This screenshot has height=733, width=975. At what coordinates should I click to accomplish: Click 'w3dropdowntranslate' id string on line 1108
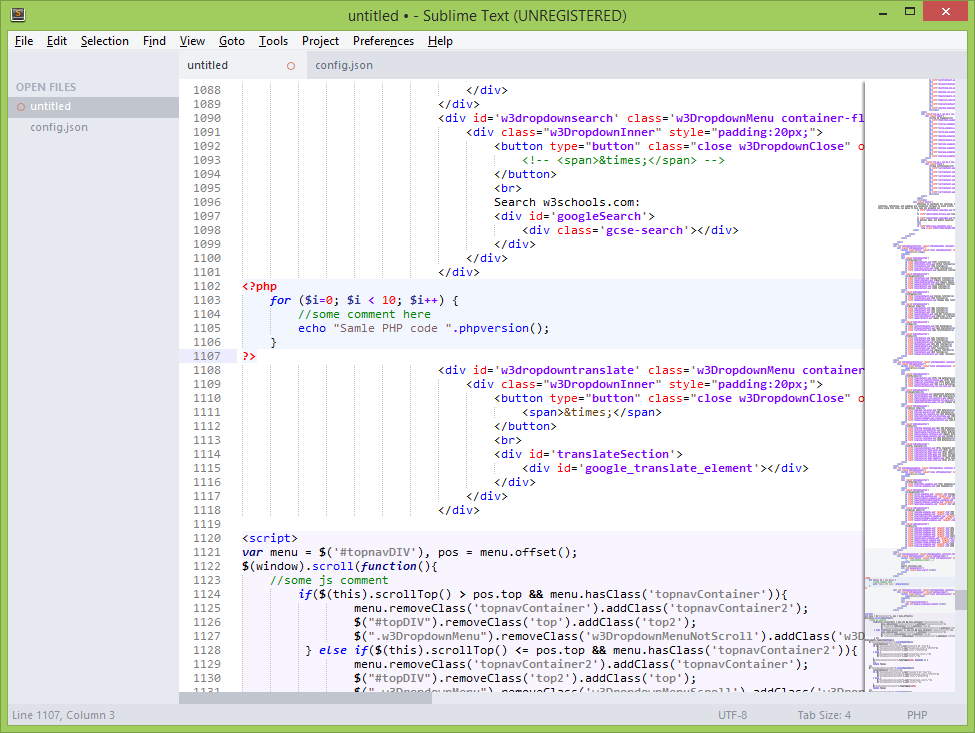click(x=567, y=371)
